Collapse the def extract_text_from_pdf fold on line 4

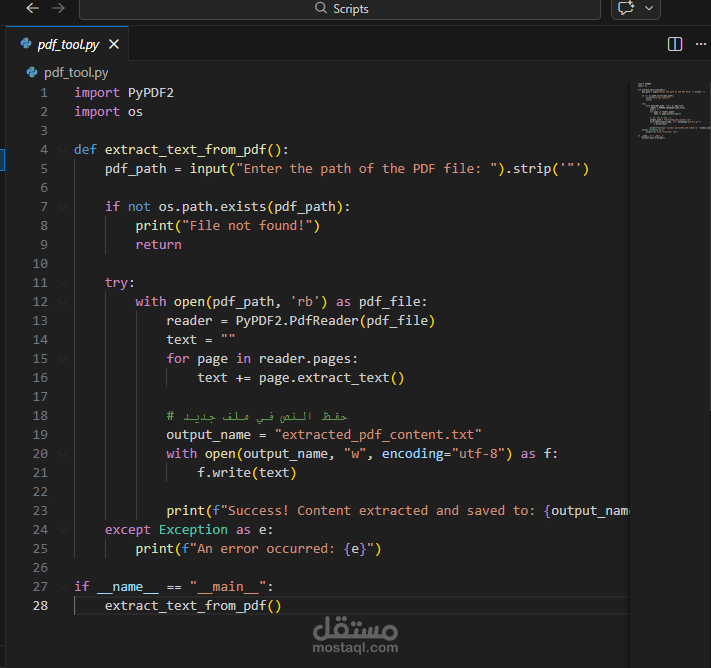63,150
